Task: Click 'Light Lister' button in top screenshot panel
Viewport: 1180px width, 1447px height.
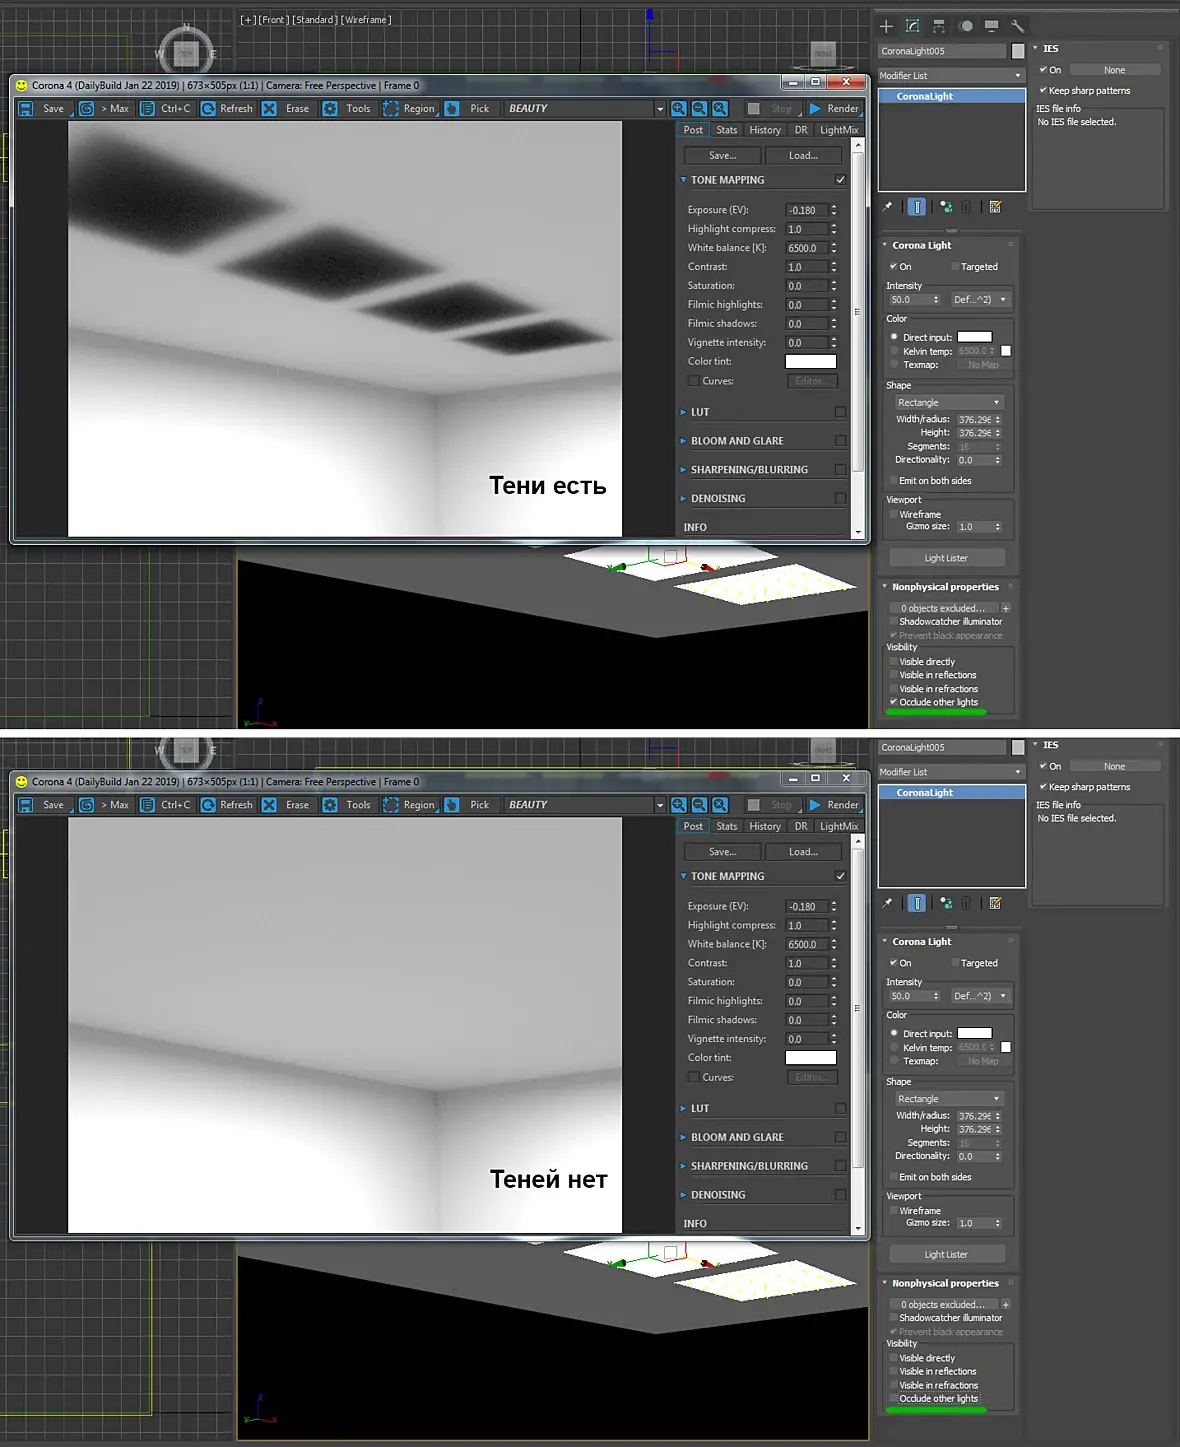Action: 946,558
